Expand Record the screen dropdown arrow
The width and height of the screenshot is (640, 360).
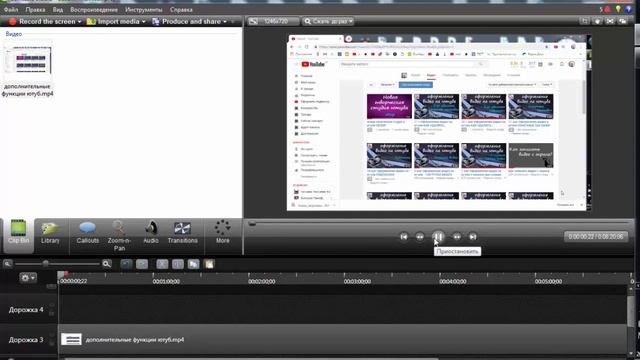pos(79,22)
